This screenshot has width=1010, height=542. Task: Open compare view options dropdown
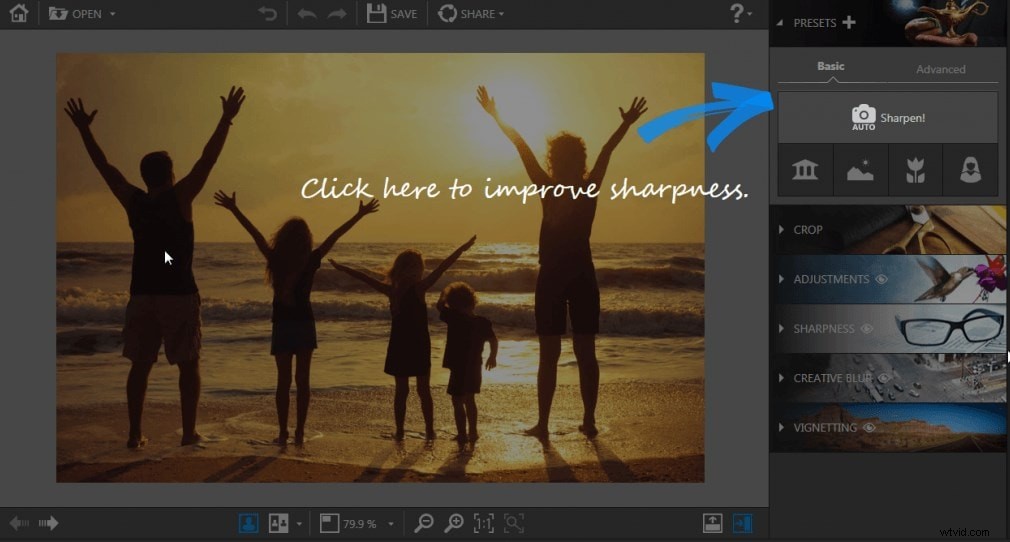(x=299, y=524)
